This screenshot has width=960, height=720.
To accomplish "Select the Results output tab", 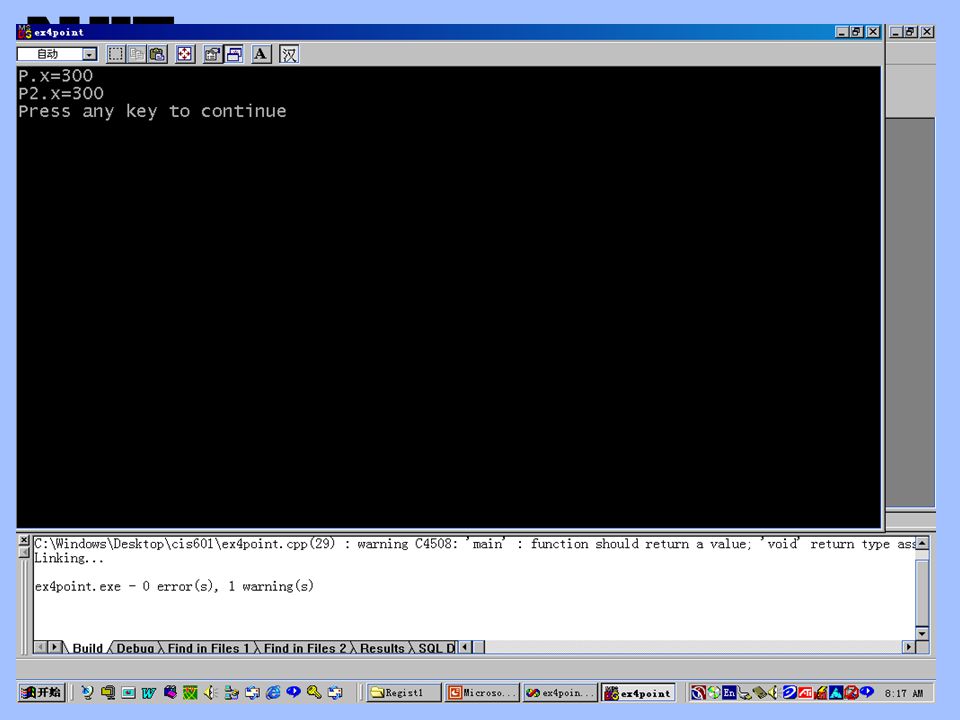I will point(382,648).
